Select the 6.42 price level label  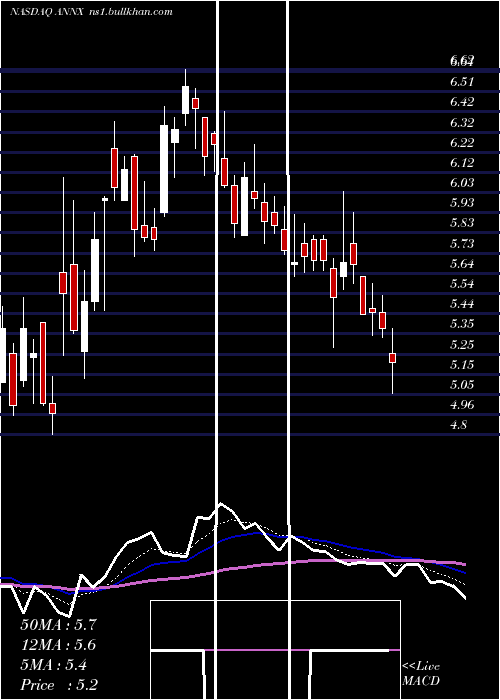[x=462, y=102]
